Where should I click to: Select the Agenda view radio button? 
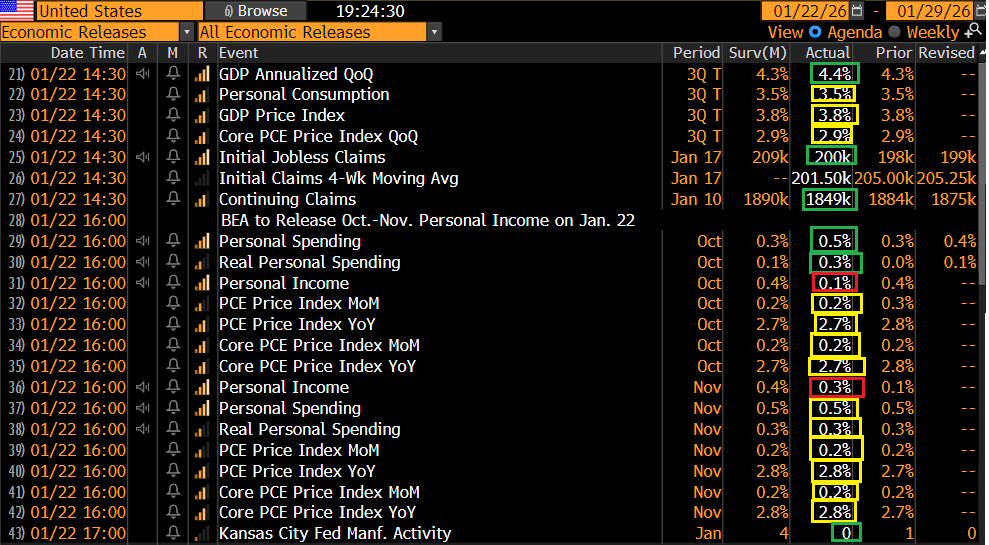815,32
